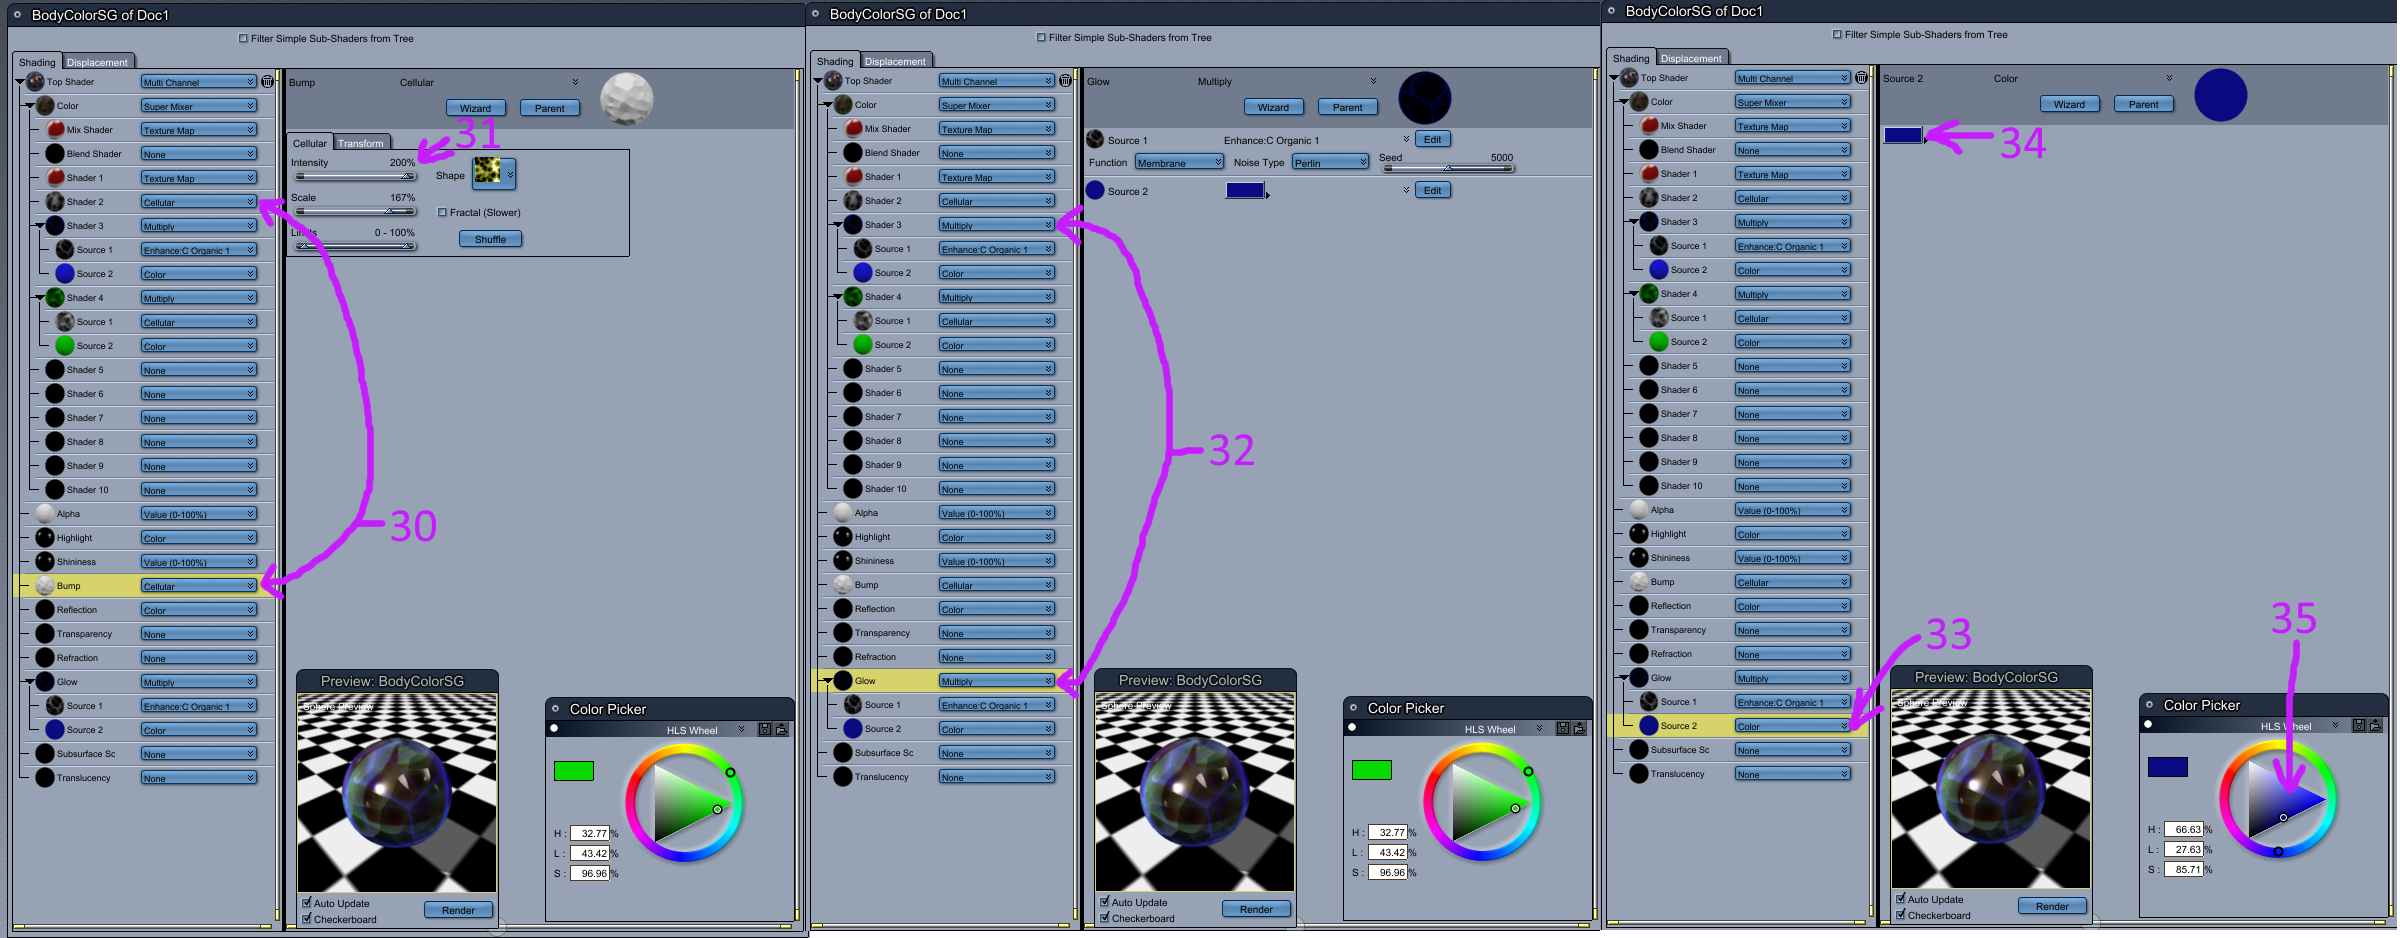This screenshot has width=2400, height=938.
Task: Select the Shading tab in the right window
Action: 1631,58
